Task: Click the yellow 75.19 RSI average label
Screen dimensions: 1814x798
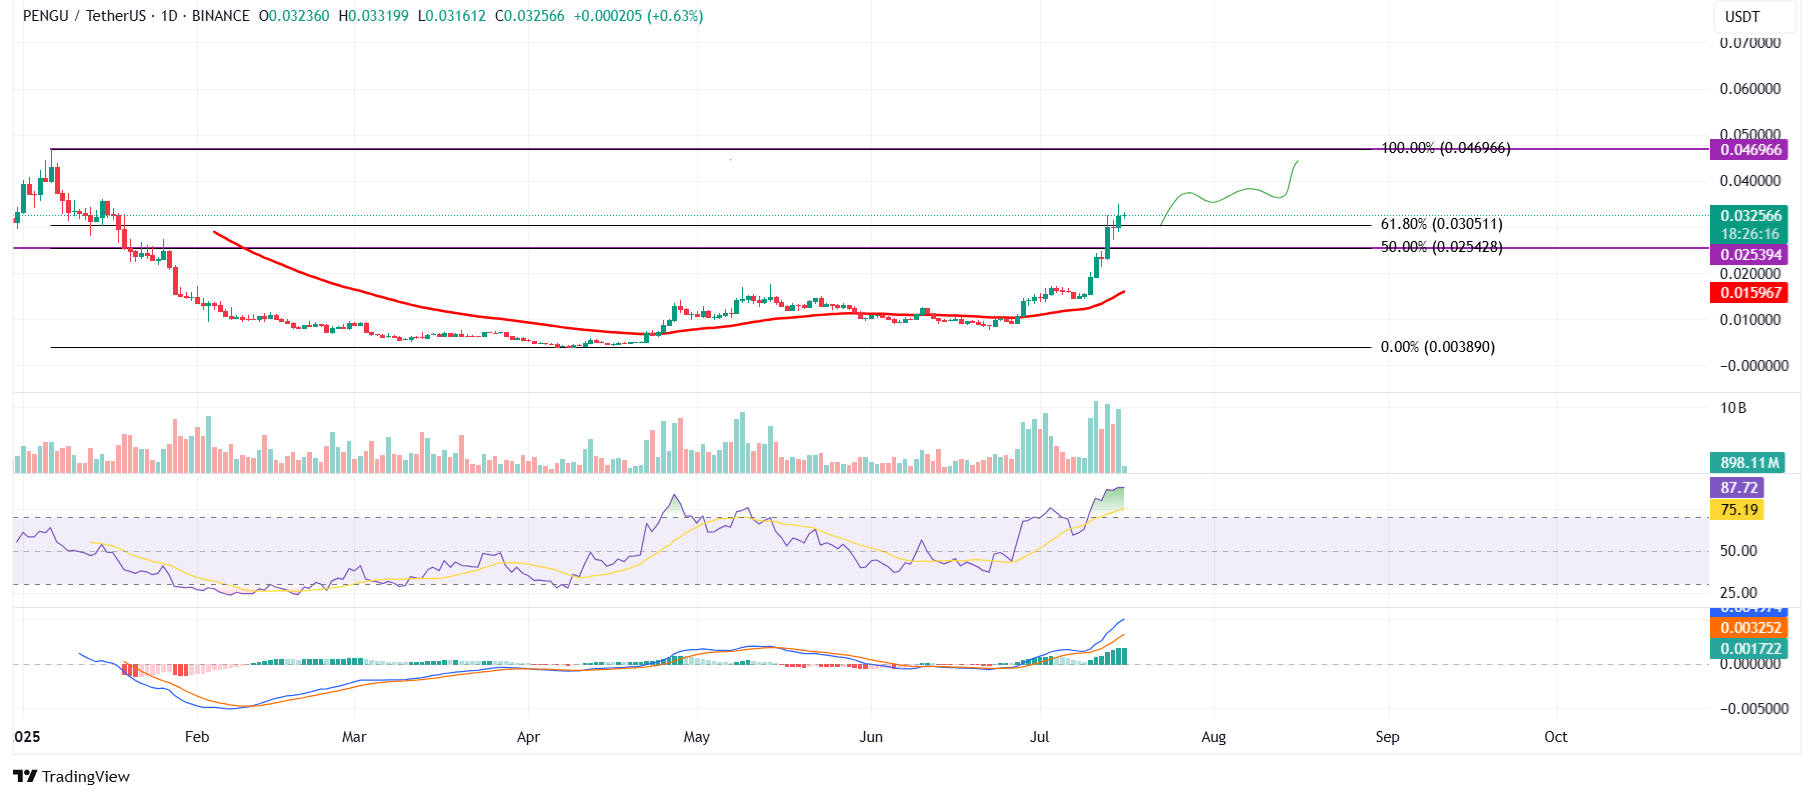Action: click(x=1738, y=510)
